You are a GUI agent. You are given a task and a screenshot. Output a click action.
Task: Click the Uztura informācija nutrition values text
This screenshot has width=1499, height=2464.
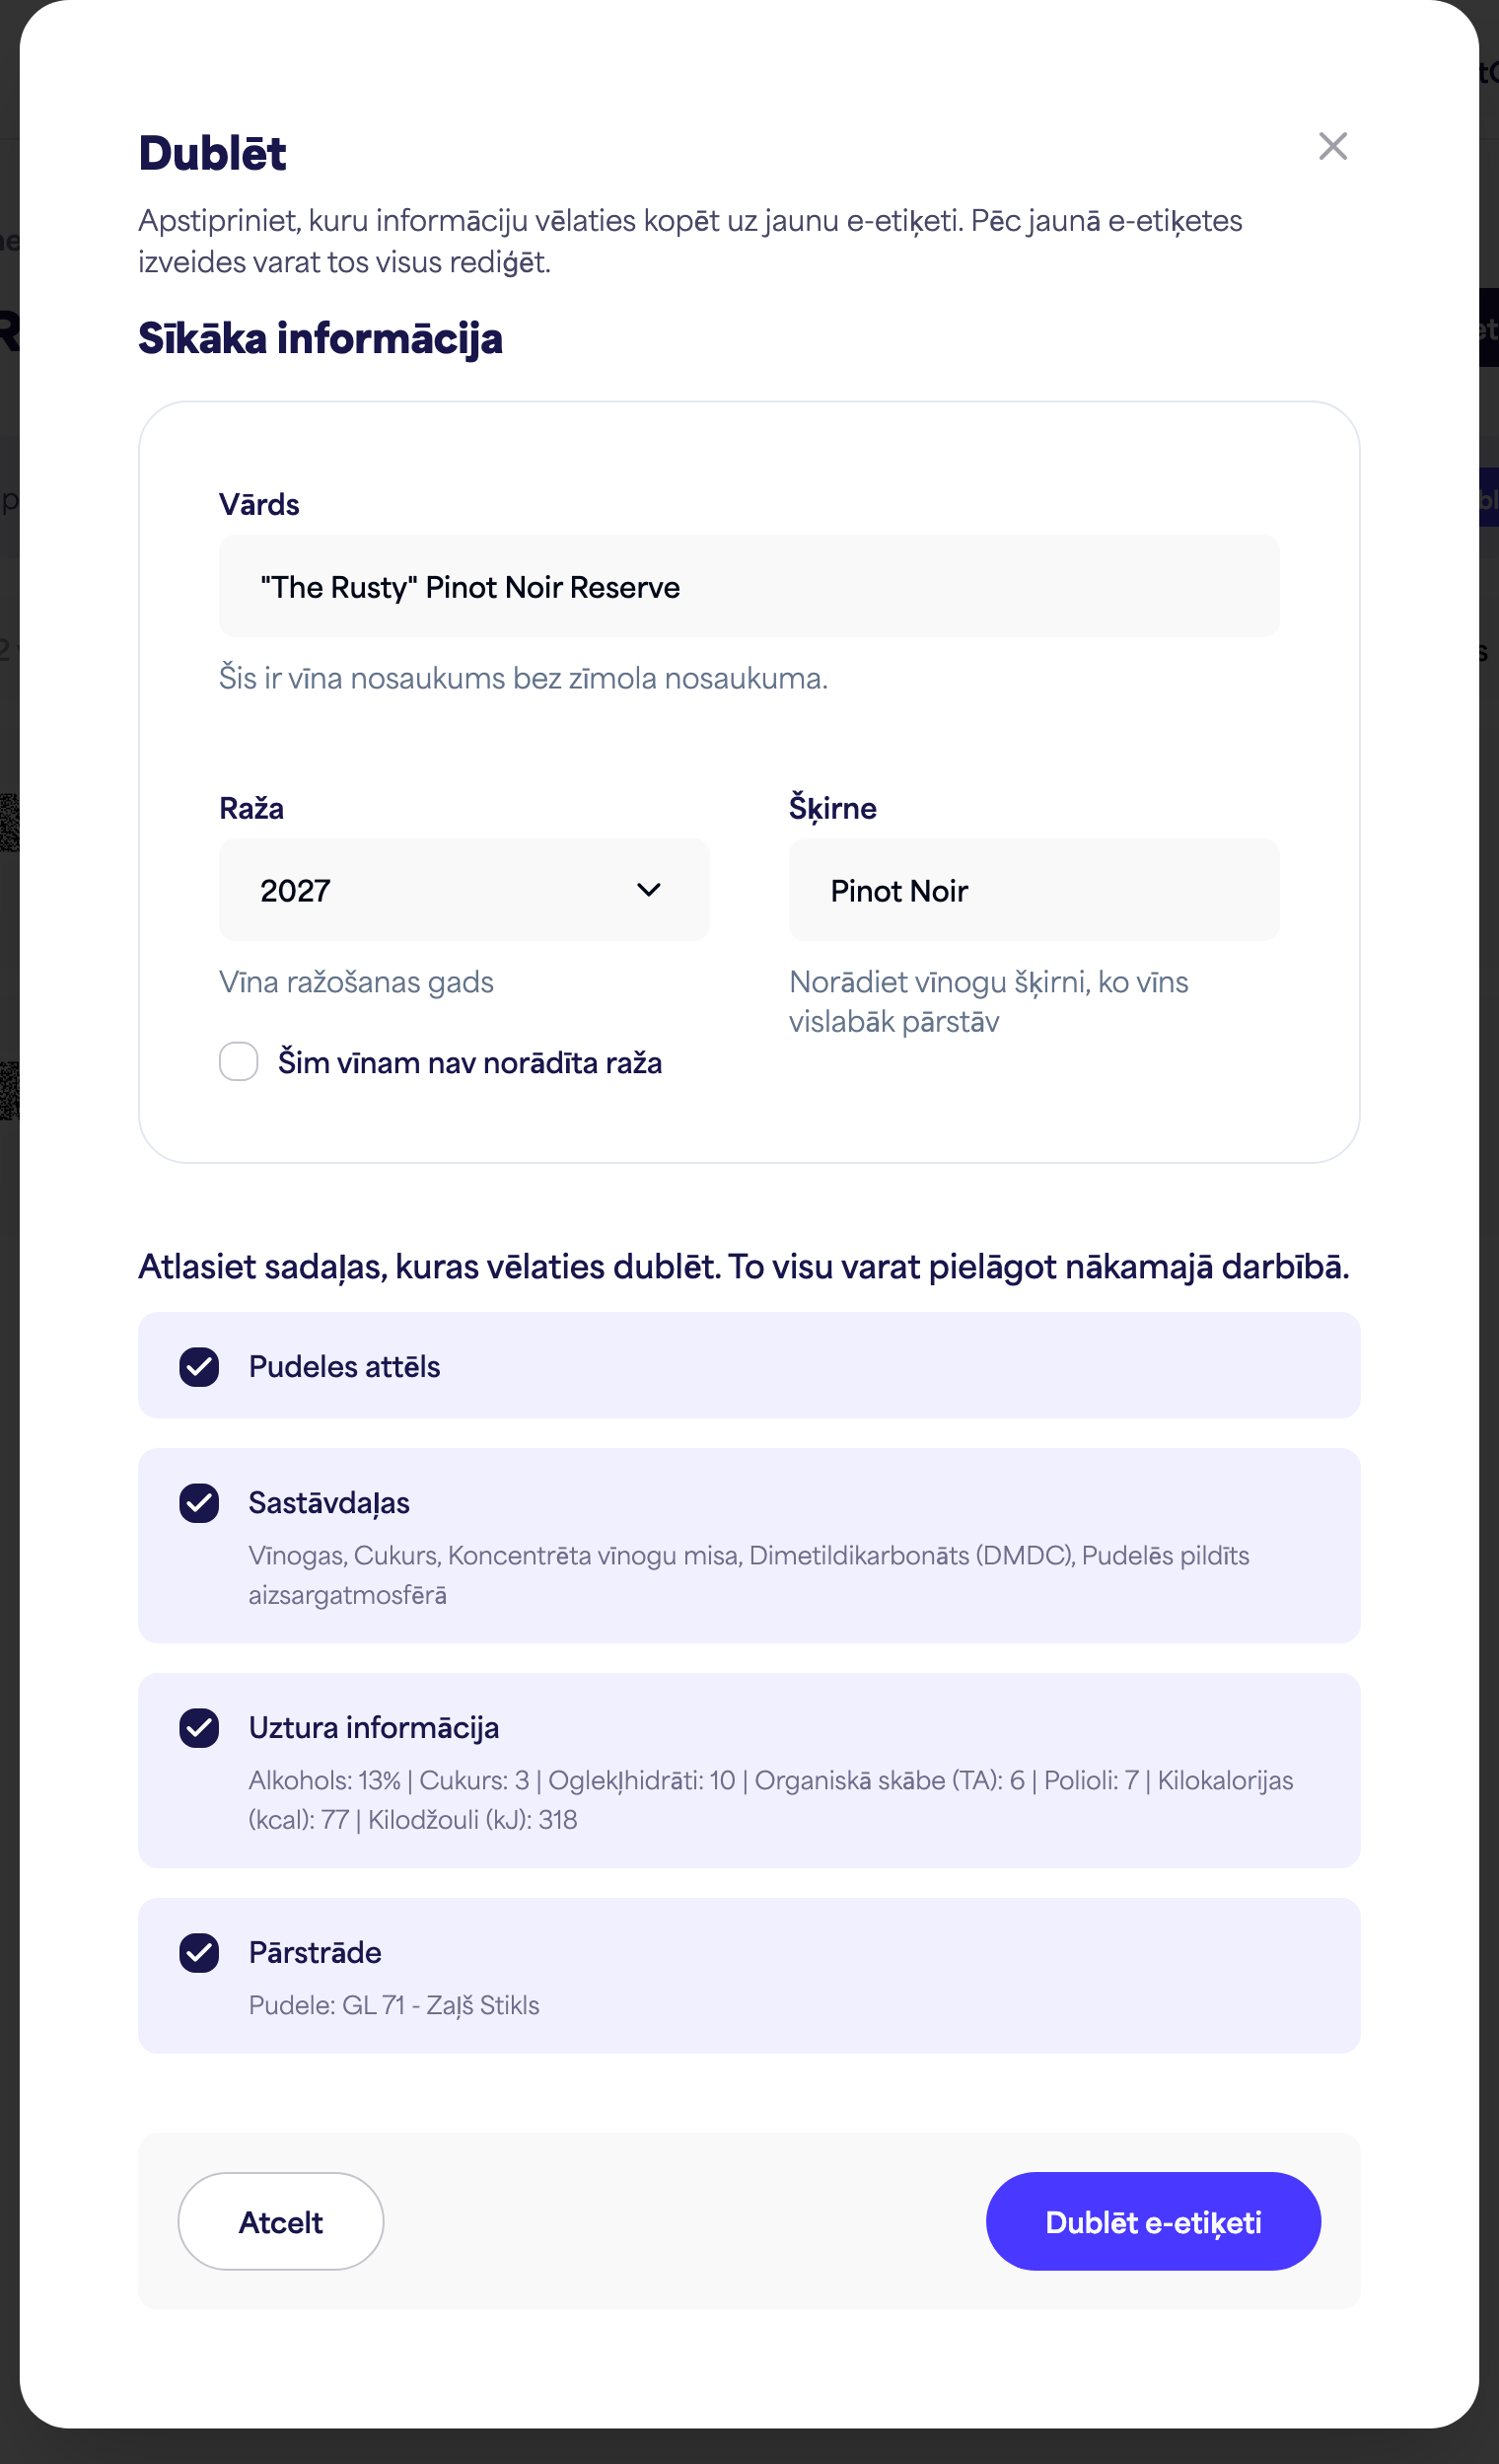770,1800
